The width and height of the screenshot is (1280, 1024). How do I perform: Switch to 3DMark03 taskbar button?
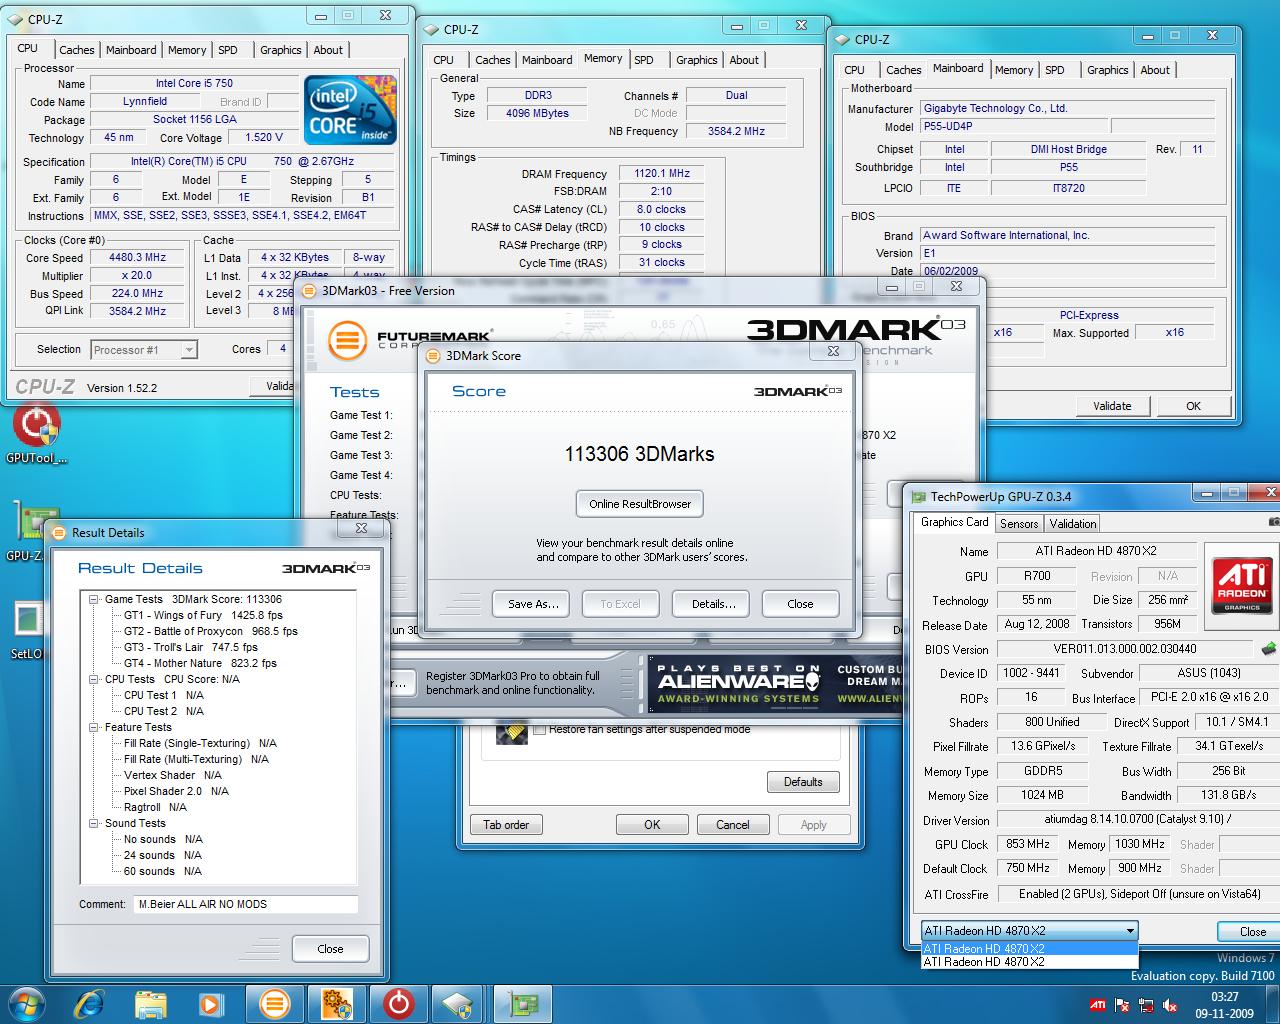pos(274,1002)
